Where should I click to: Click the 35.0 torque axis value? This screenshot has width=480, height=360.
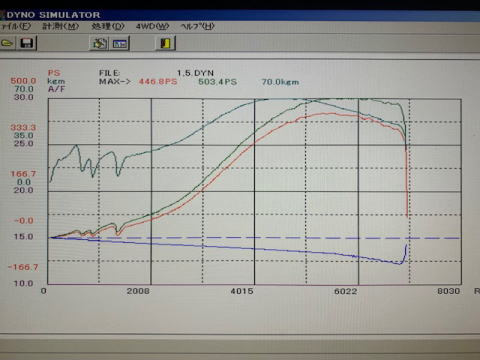click(23, 135)
